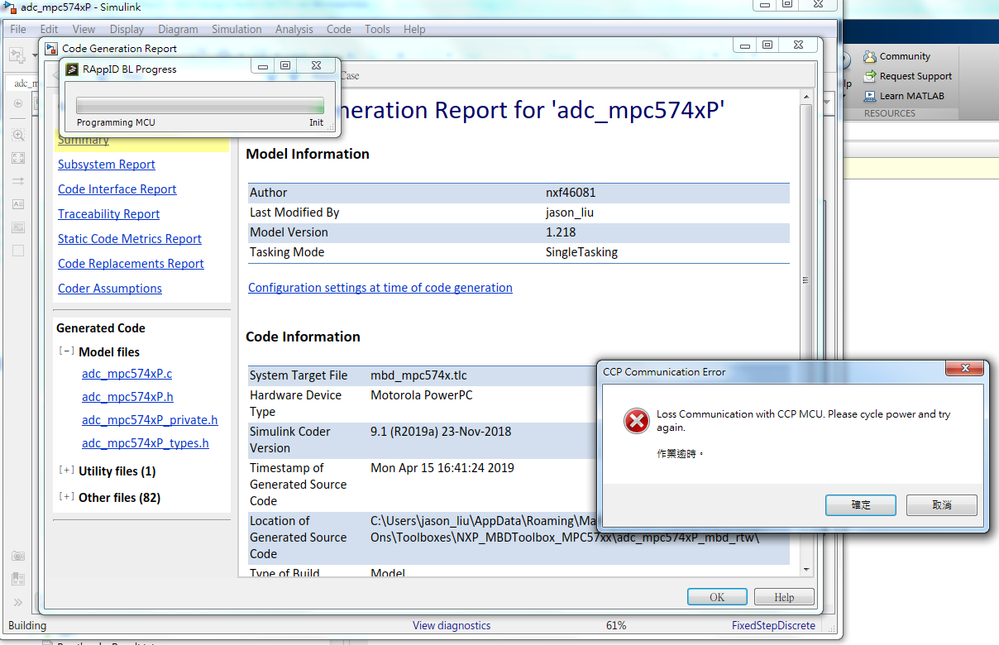Expand the Other files (82) section

point(66,496)
